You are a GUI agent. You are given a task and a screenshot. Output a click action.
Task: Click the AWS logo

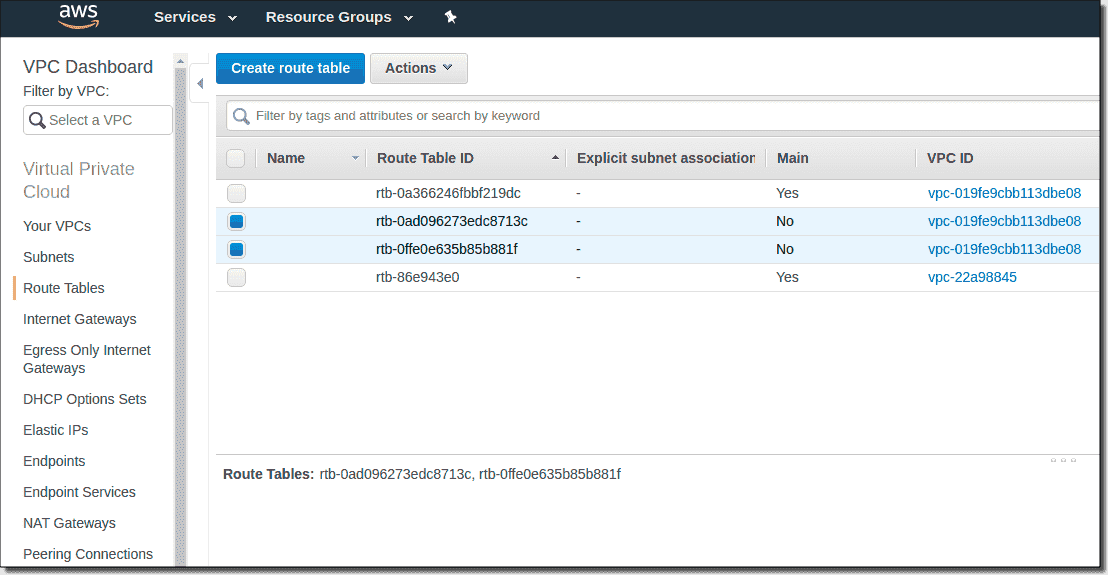tap(78, 16)
